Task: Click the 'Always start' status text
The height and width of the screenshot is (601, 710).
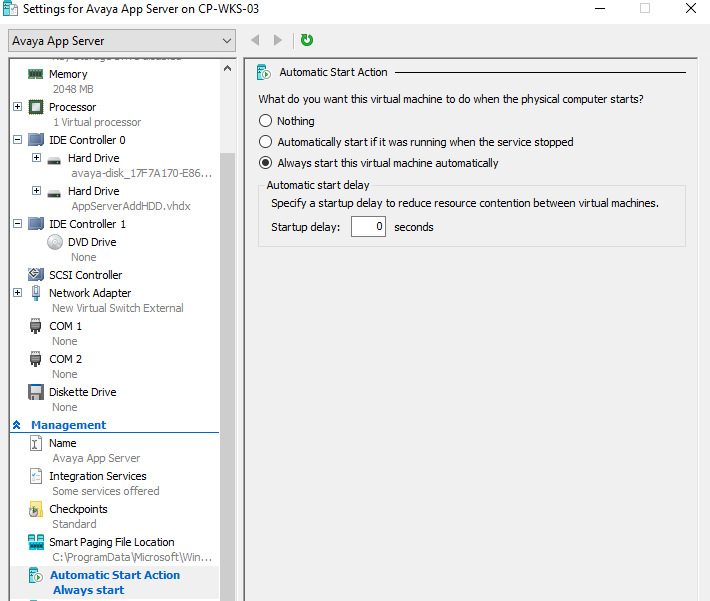Action: pyautogui.click(x=89, y=590)
